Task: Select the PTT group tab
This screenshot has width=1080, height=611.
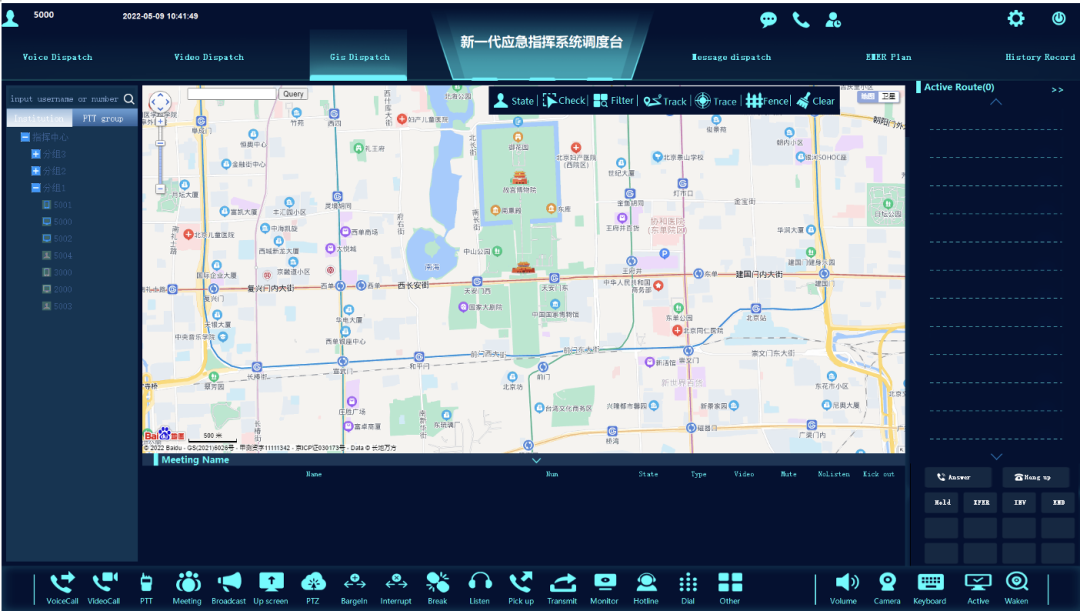Action: click(103, 118)
